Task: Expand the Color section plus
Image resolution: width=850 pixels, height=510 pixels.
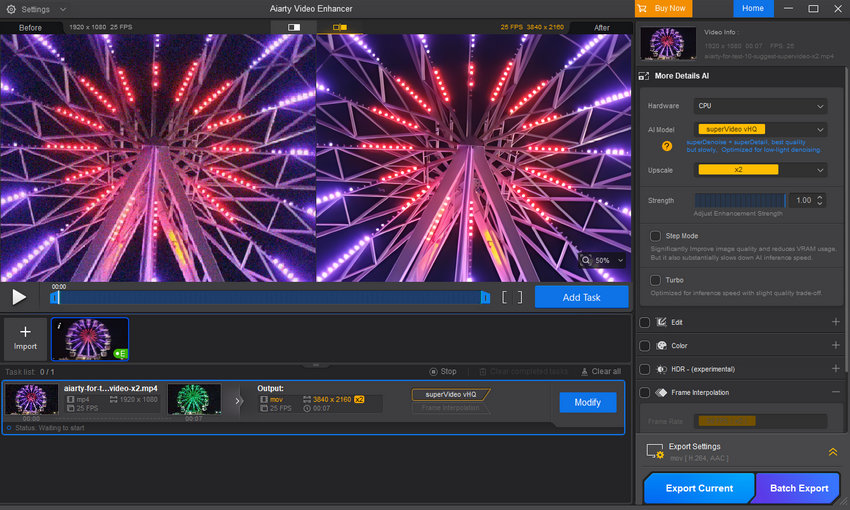Action: point(835,345)
